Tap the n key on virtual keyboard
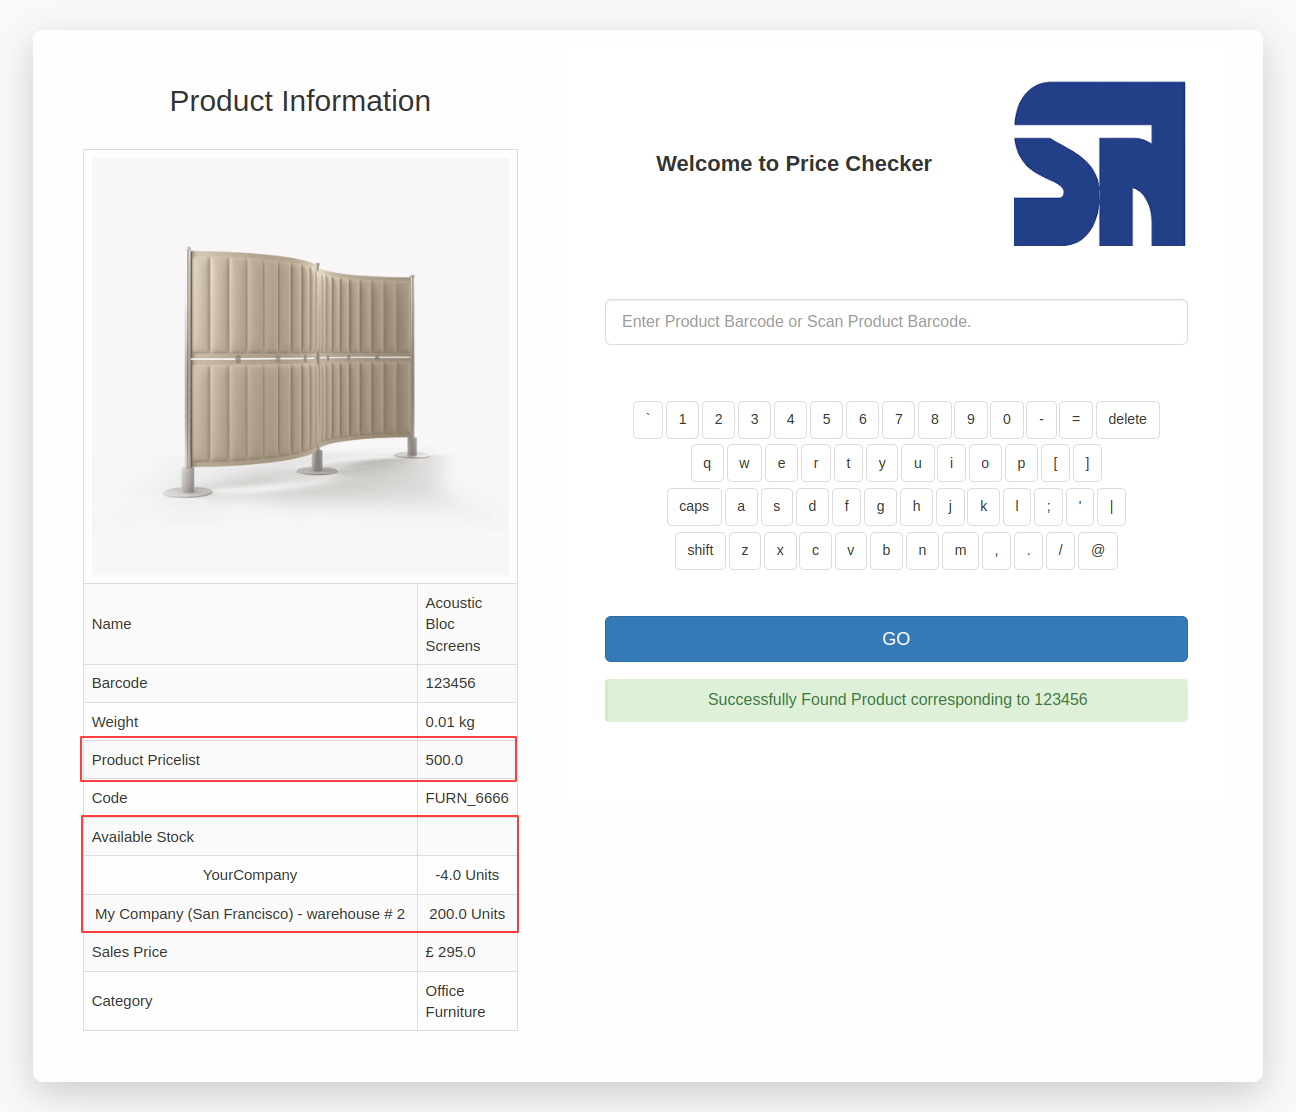1296x1113 pixels. 922,551
